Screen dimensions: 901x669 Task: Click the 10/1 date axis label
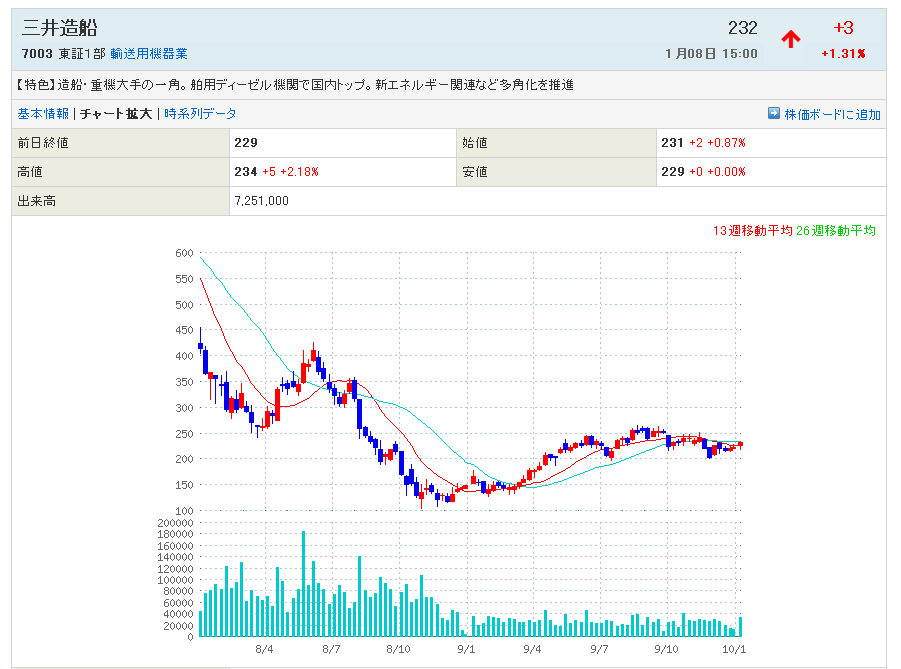click(x=734, y=649)
